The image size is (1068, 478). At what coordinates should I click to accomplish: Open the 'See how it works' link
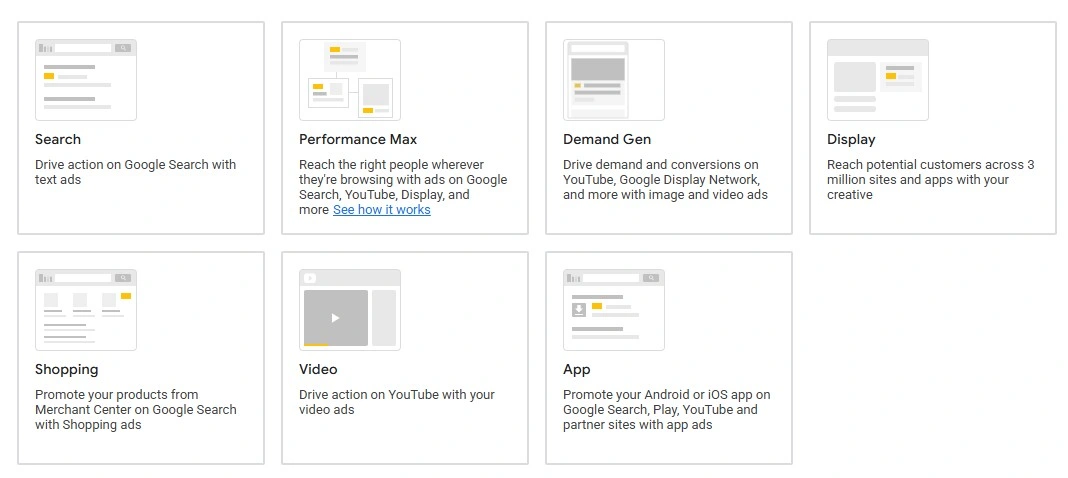(x=381, y=210)
